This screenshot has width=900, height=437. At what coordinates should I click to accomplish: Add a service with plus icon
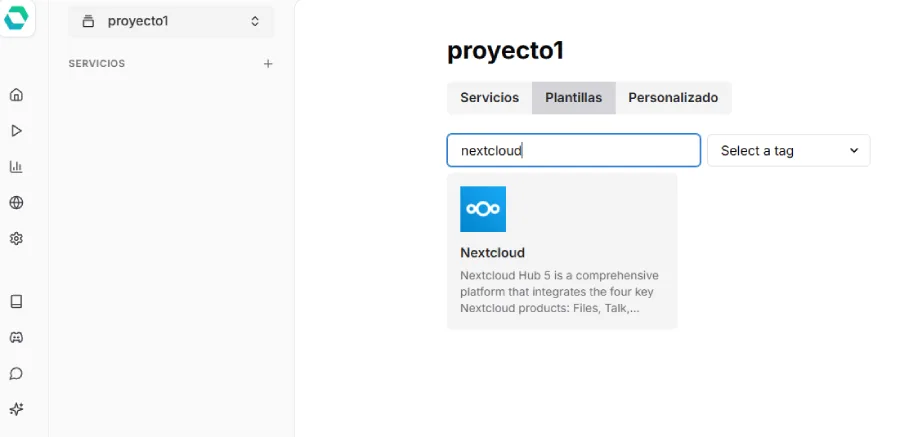pos(268,64)
